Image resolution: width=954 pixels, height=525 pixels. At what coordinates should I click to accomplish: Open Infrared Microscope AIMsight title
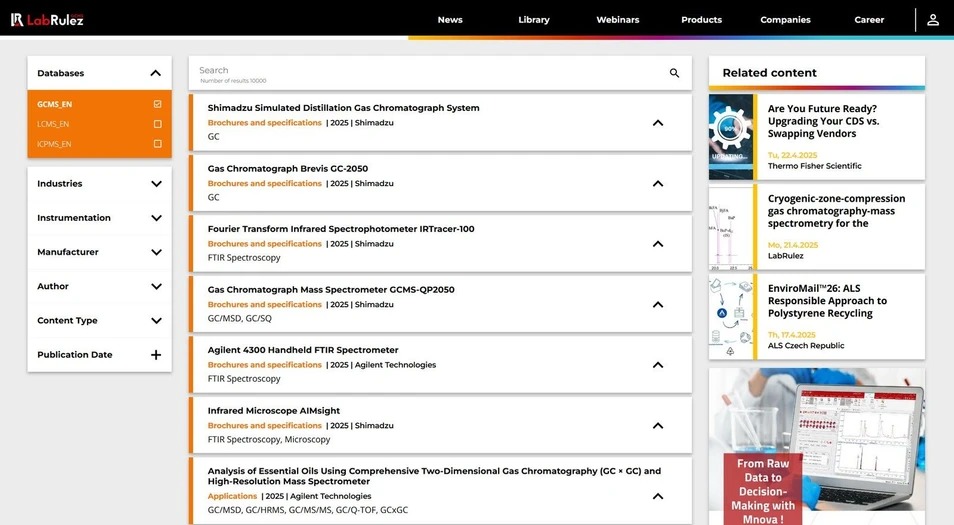[274, 411]
